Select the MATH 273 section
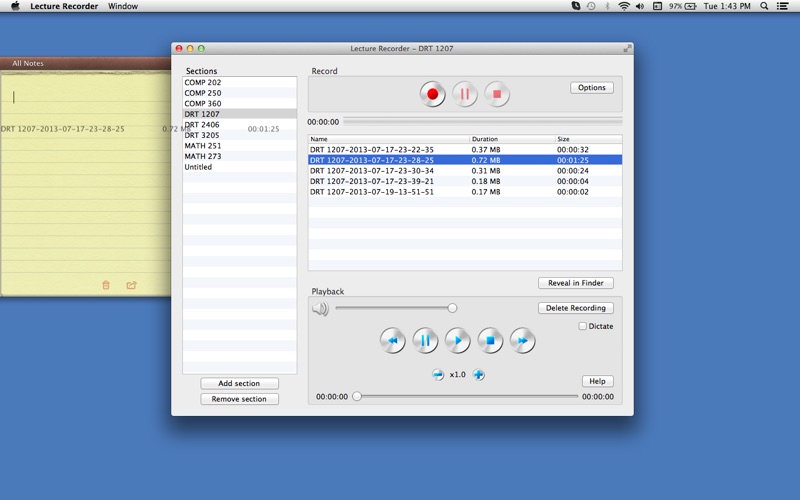This screenshot has width=800, height=500. 239,156
